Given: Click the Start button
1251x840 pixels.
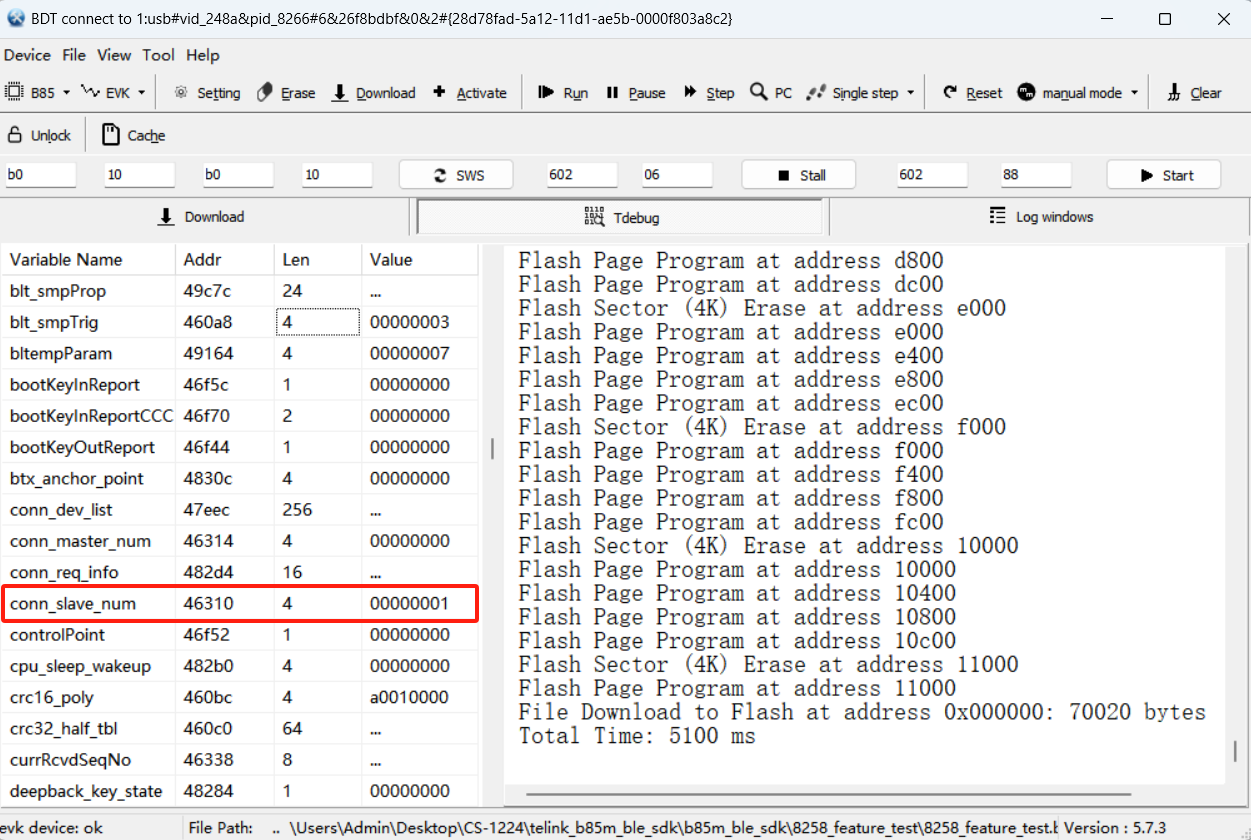Looking at the screenshot, I should [x=1164, y=175].
